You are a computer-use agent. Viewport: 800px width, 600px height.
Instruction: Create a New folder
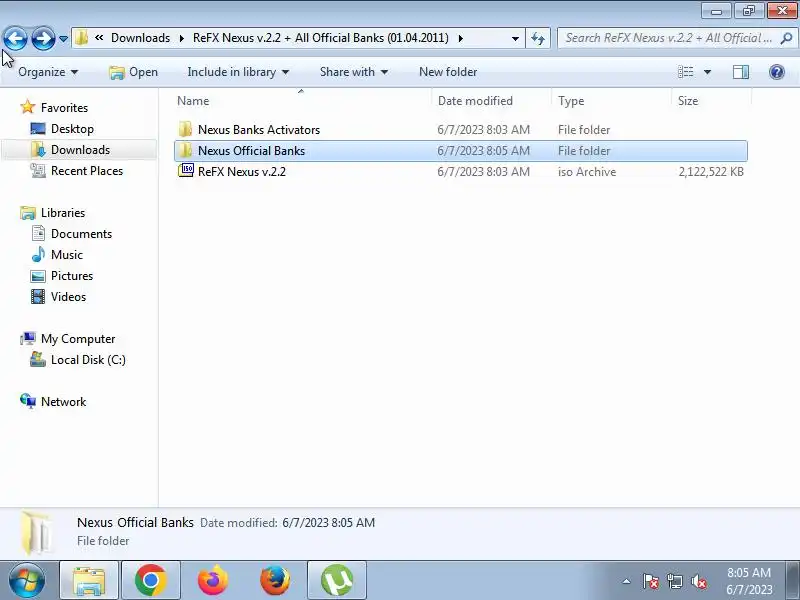click(x=448, y=72)
